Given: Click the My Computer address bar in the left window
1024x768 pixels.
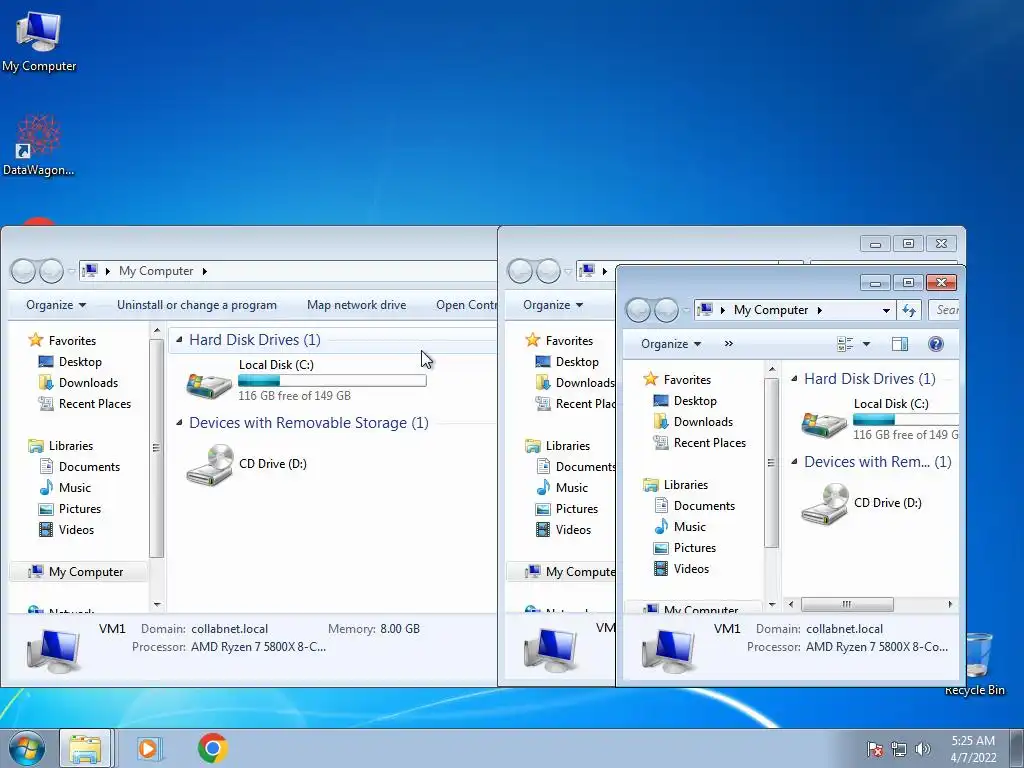Looking at the screenshot, I should [x=287, y=271].
